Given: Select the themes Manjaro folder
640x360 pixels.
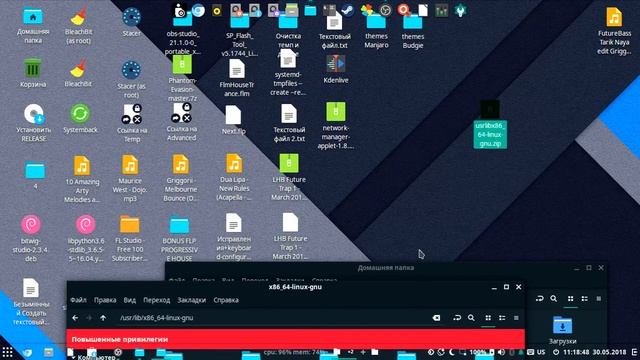Looking at the screenshot, I should point(376,32).
